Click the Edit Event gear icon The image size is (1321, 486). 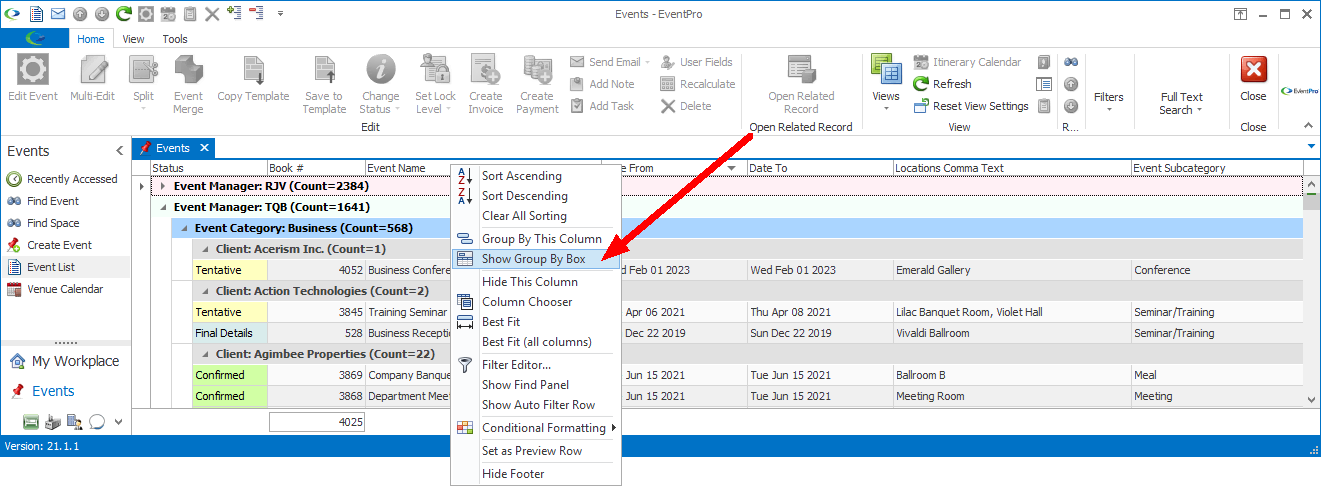coord(33,70)
